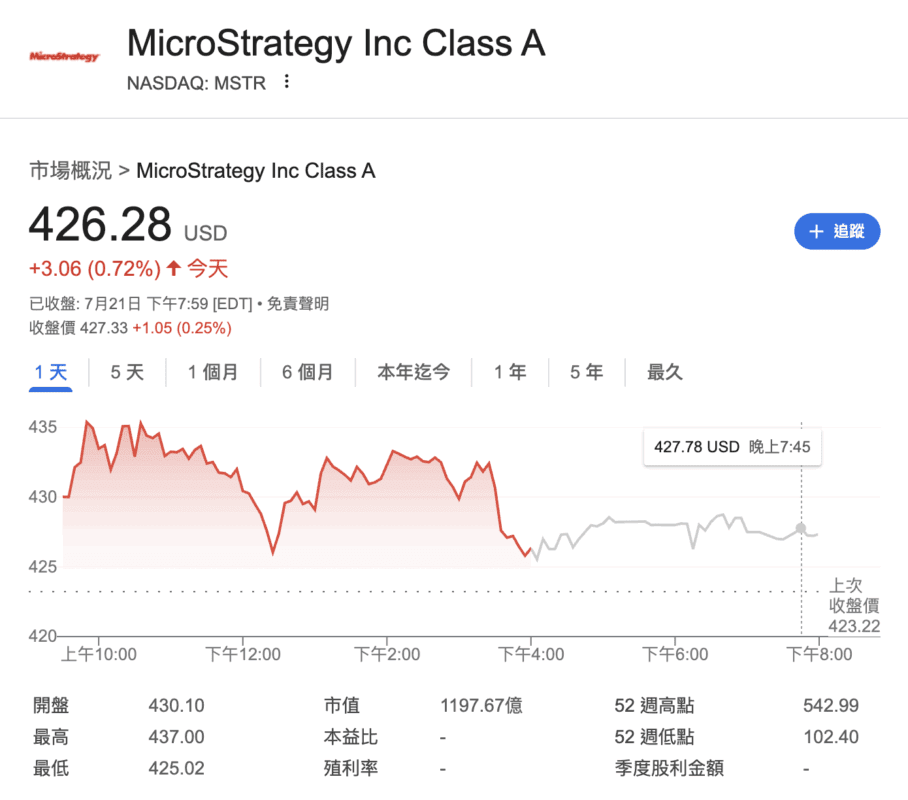Open the 免責聲明 disclaimer link
908x800 pixels.
click(x=298, y=304)
